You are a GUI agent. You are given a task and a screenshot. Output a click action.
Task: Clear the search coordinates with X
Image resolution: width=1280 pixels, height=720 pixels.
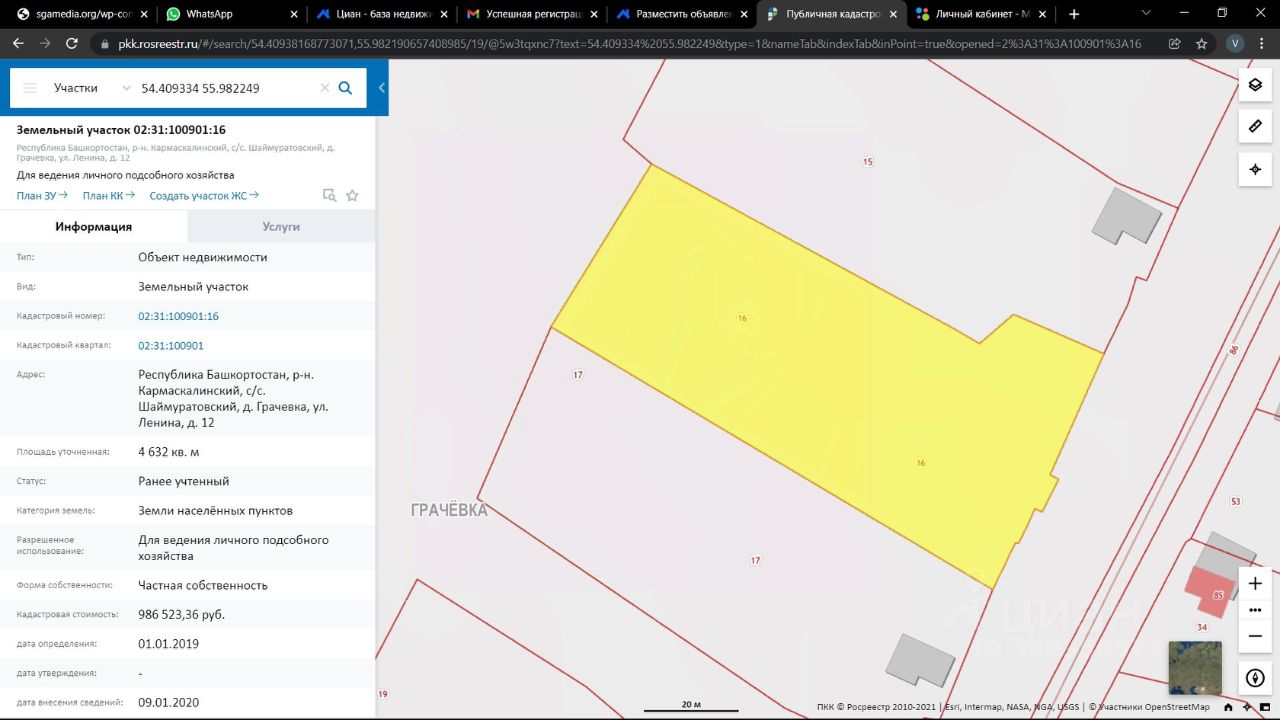click(x=324, y=88)
